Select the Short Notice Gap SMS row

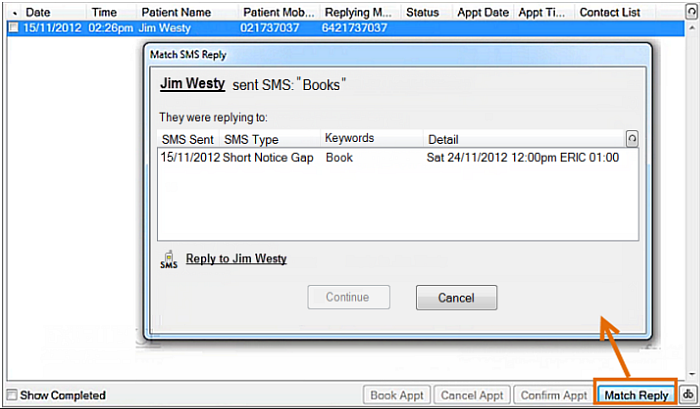pos(390,158)
